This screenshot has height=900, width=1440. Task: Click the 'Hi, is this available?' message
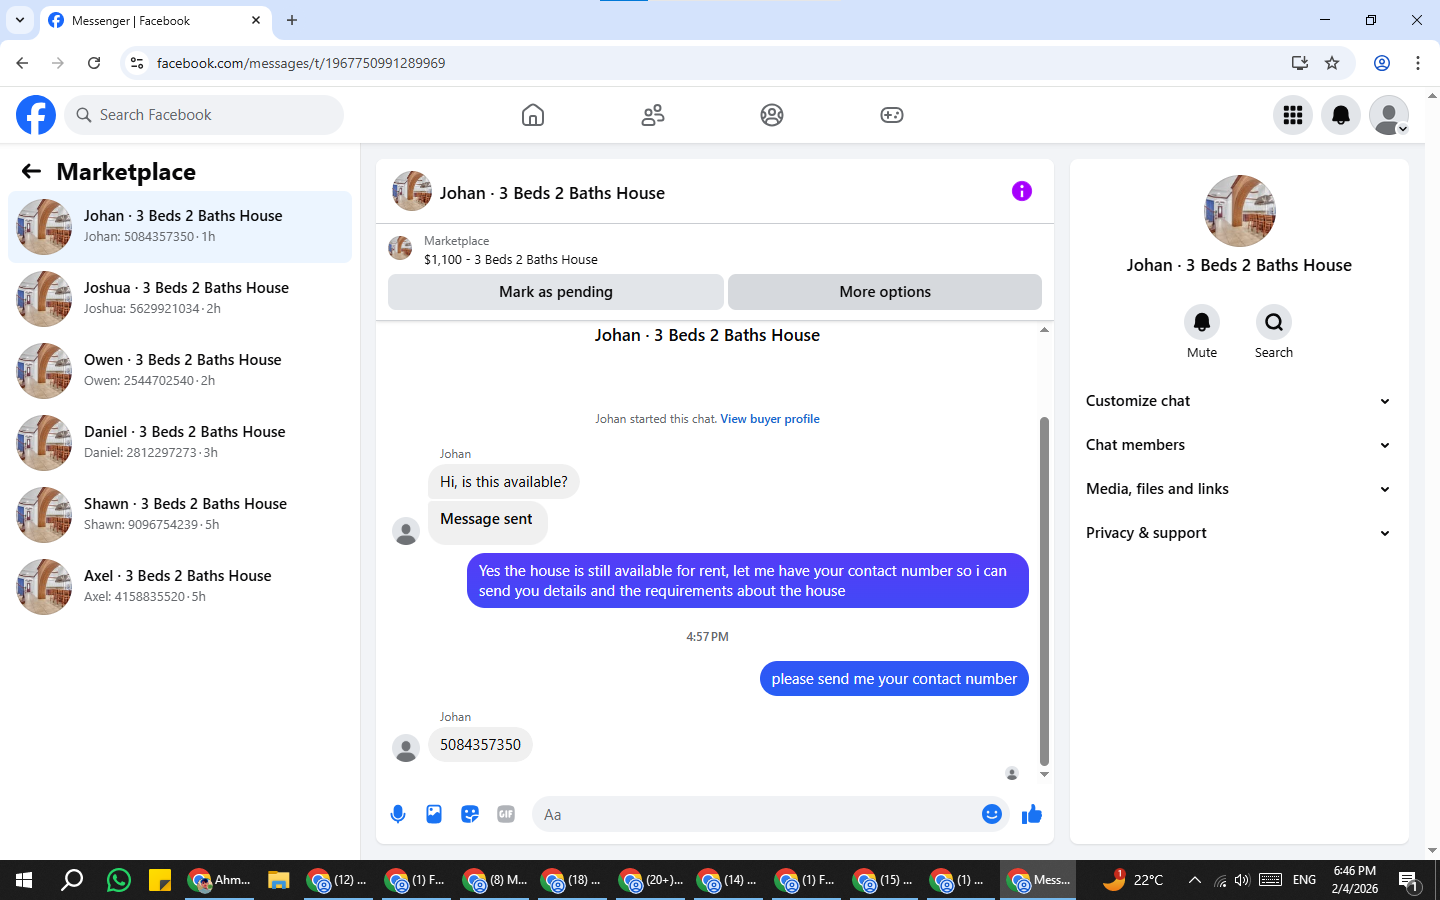pyautogui.click(x=504, y=482)
